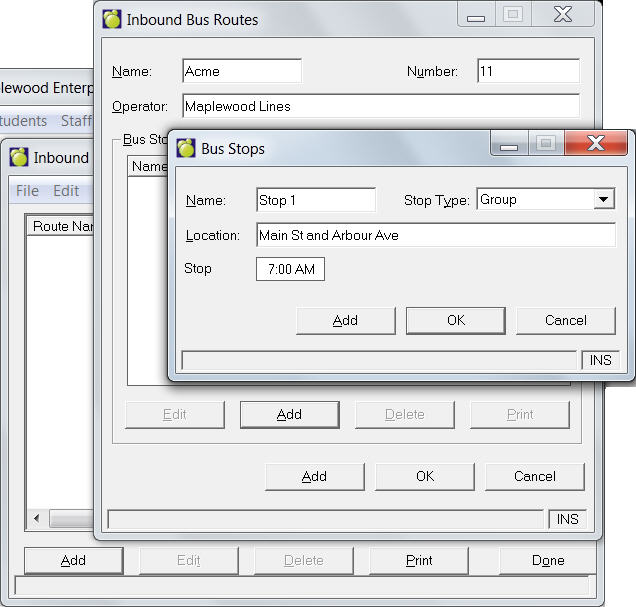Click the Bus Stops dialog title icon
636x607 pixels.
pyautogui.click(x=186, y=149)
